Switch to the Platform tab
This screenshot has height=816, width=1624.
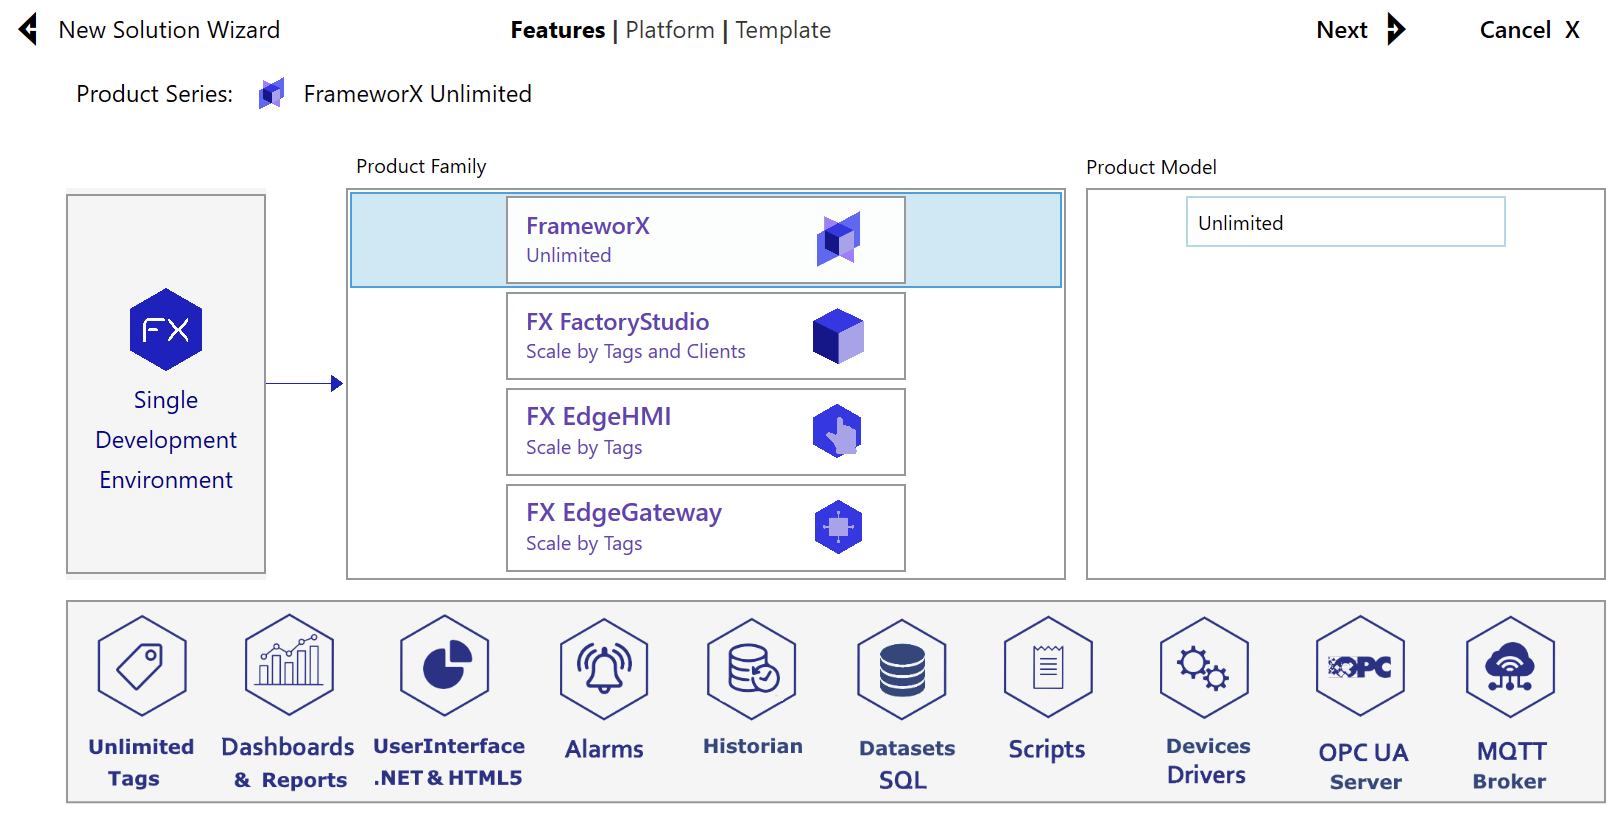point(669,30)
